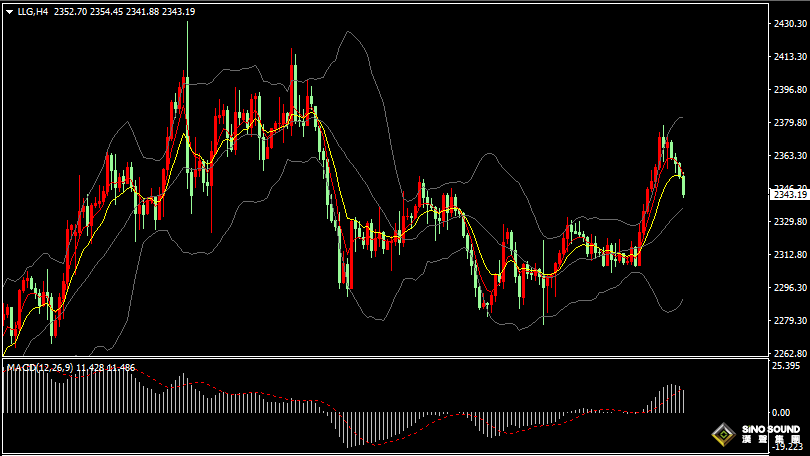Click the 2363.30 price axis label
Screen dimensions: 810x456
point(789,156)
